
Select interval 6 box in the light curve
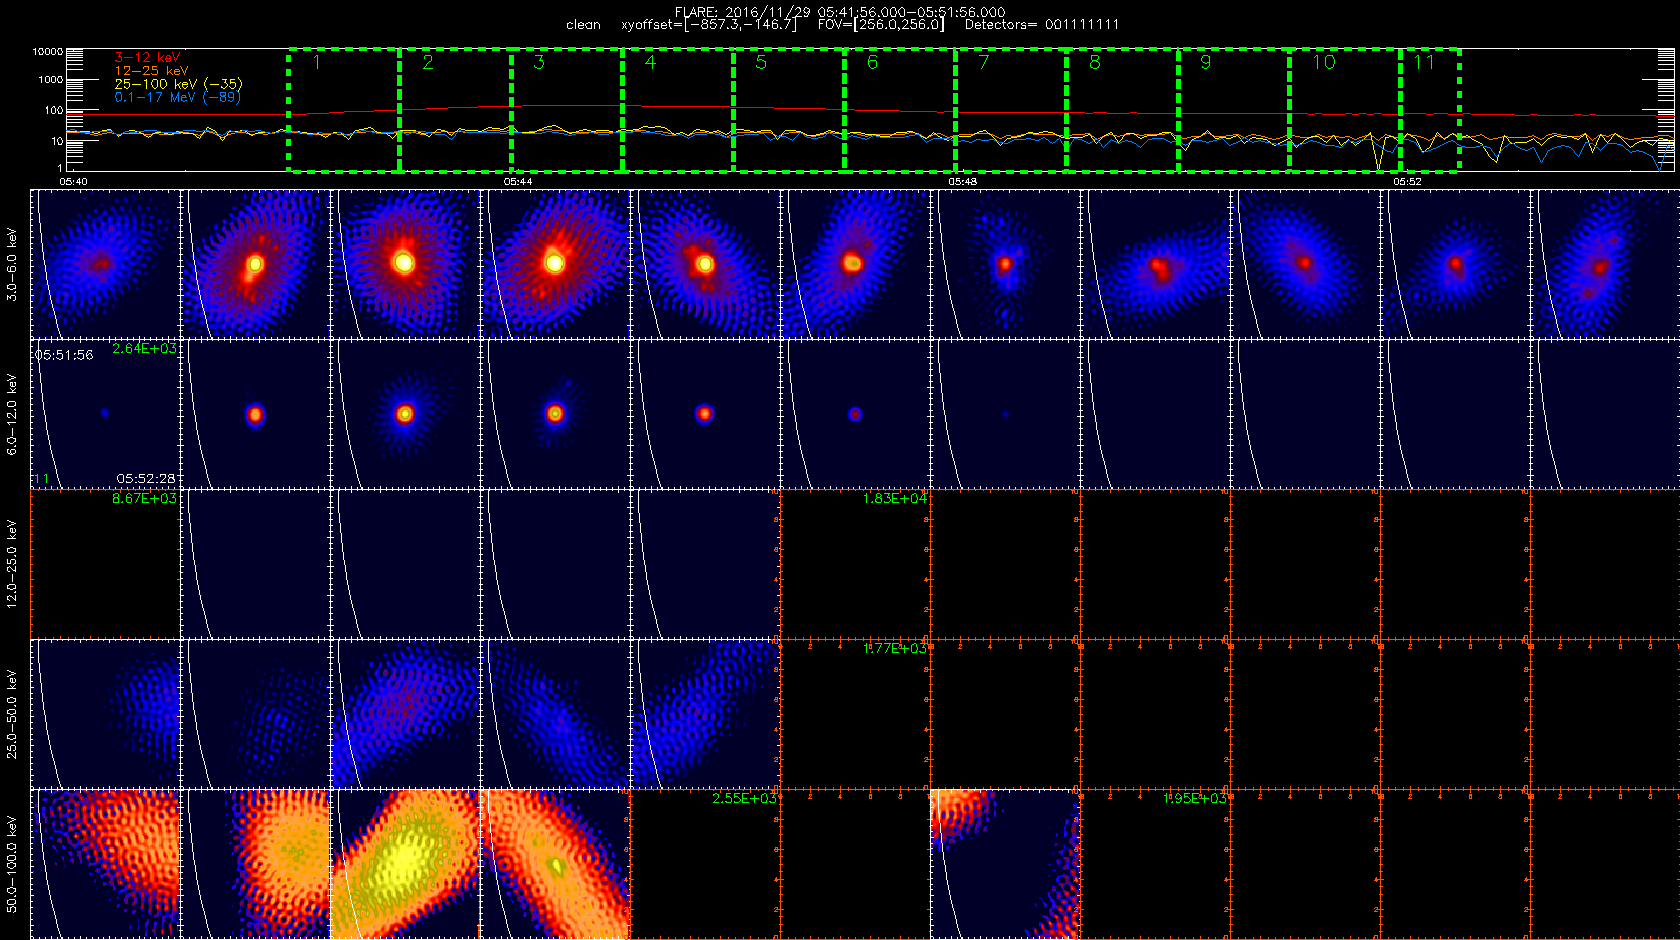click(900, 110)
